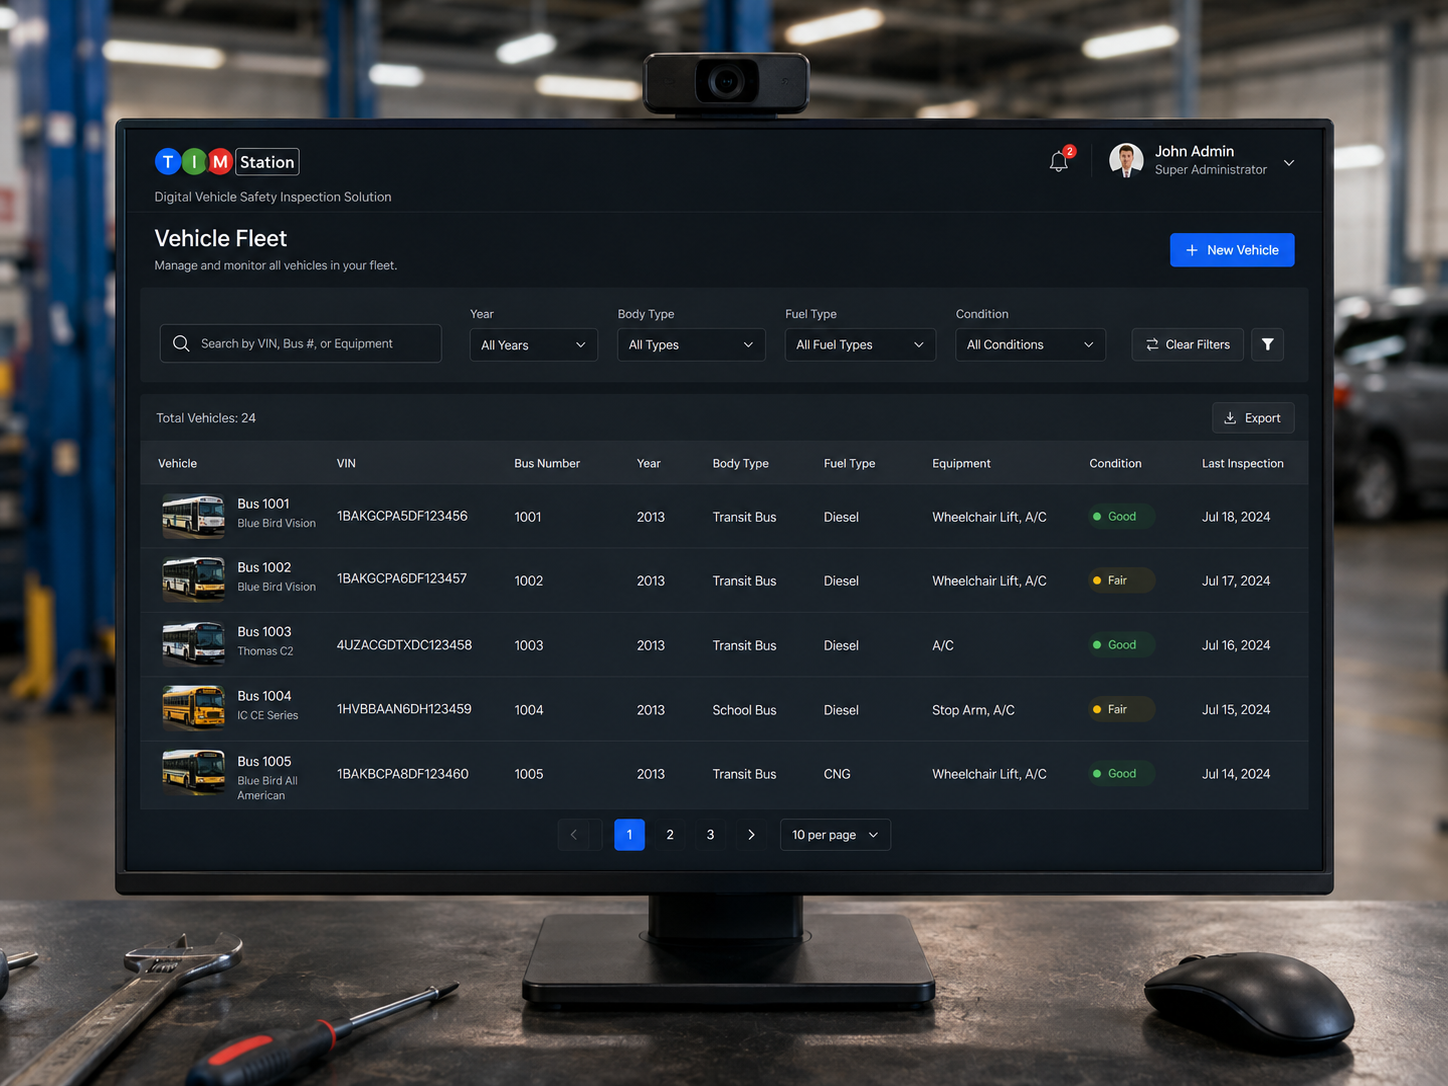
Task: Open the Body Type All Types dropdown
Action: pos(691,345)
